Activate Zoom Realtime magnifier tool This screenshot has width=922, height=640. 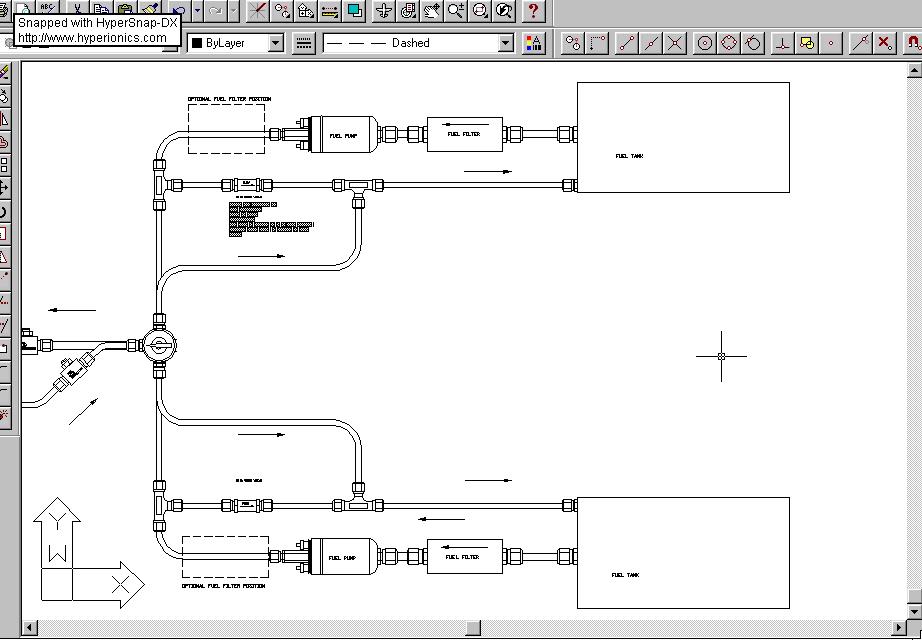pyautogui.click(x=456, y=11)
